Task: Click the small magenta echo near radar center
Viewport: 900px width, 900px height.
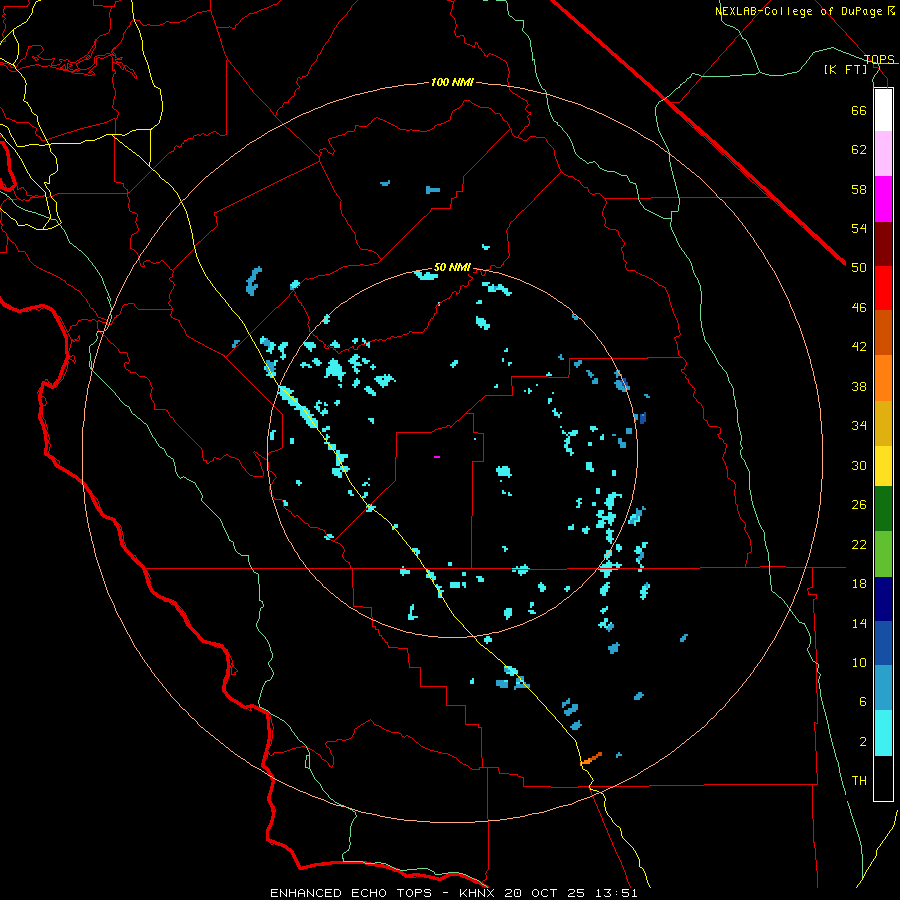Action: [437, 456]
